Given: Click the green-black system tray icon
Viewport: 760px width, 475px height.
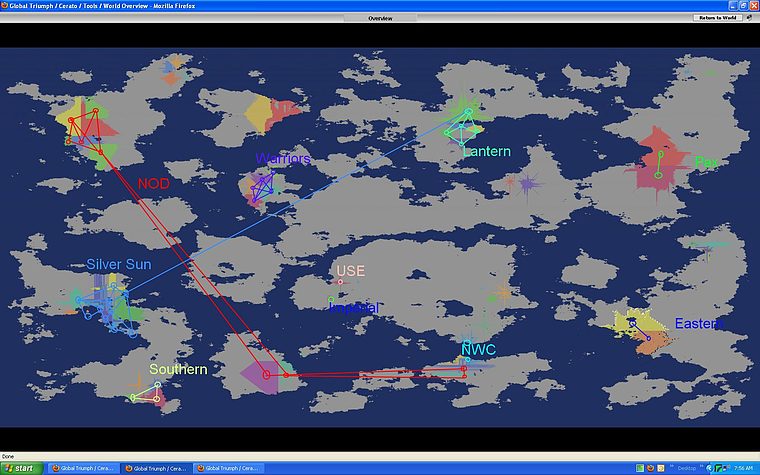Looking at the screenshot, I should [x=718, y=468].
